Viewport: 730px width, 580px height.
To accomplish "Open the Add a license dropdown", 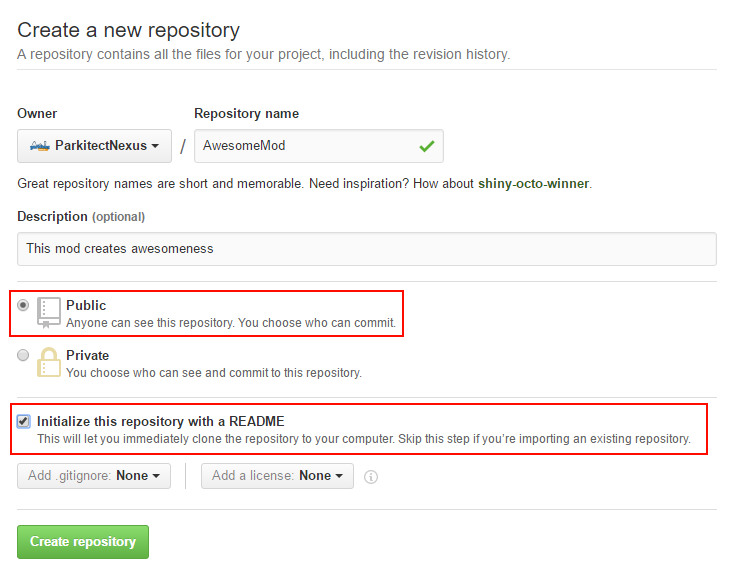I will coord(277,475).
